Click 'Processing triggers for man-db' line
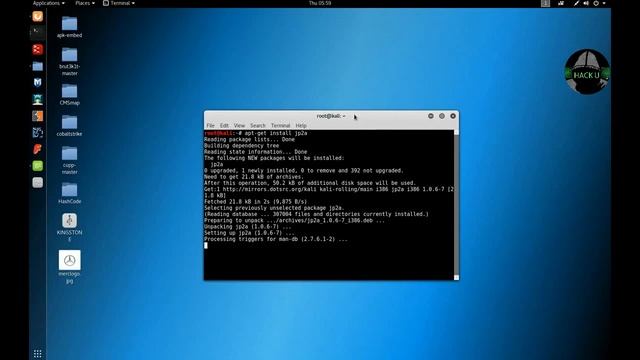640x360 pixels. [x=276, y=239]
